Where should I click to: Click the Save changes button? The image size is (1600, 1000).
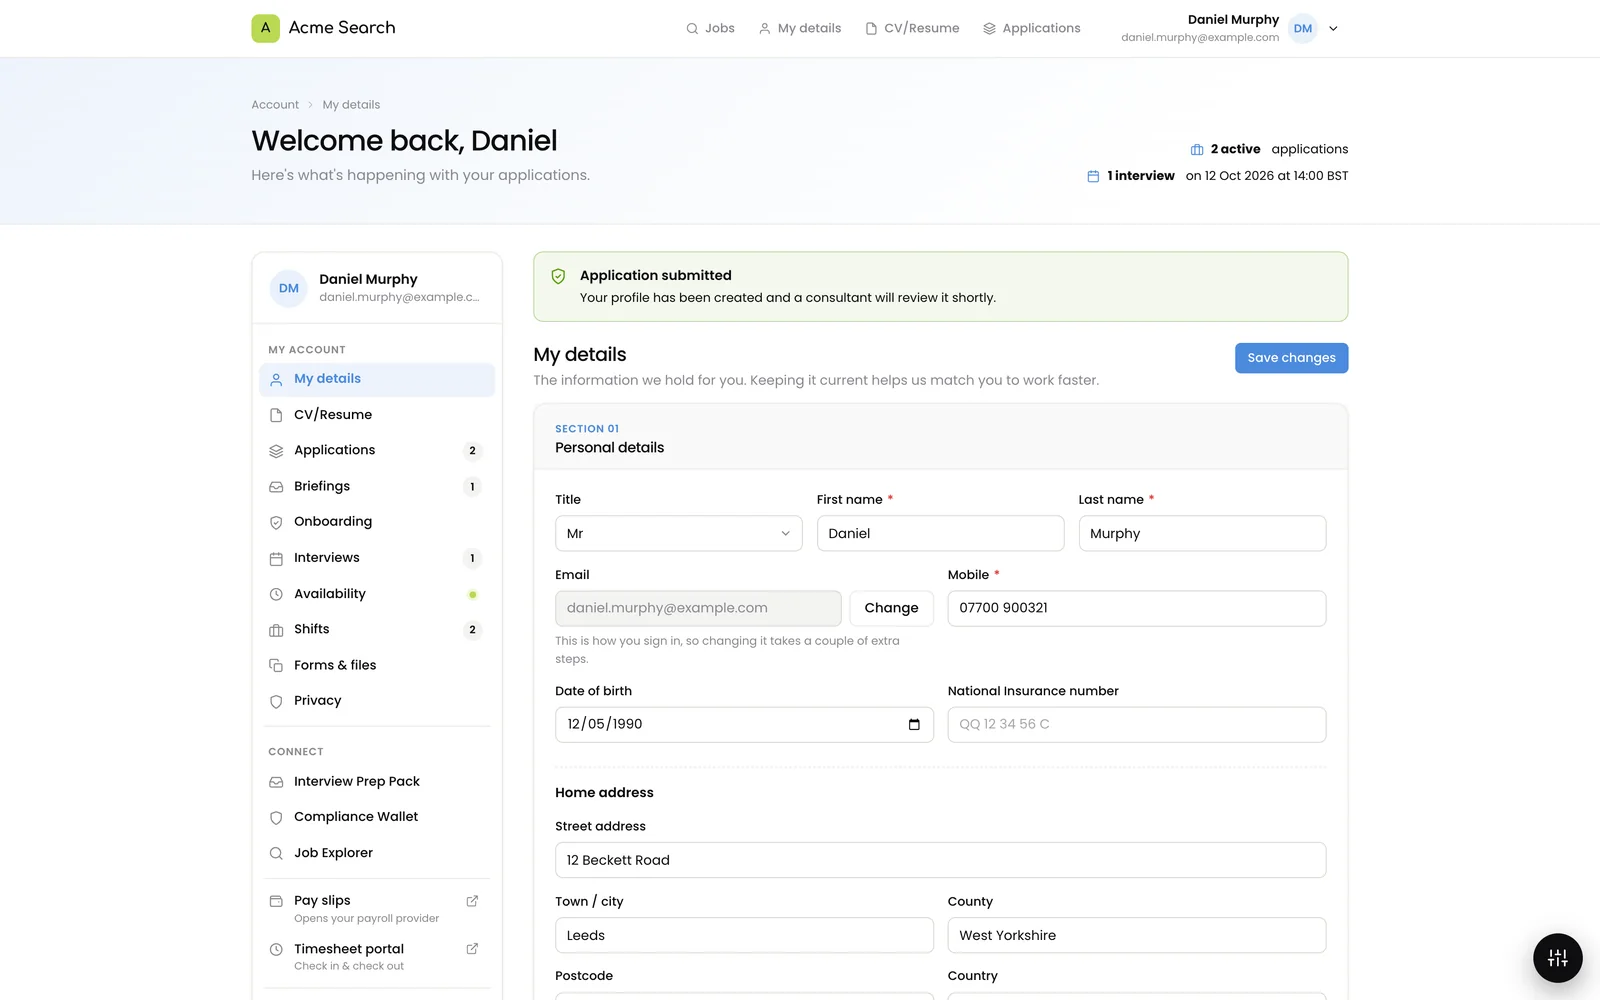coord(1291,358)
